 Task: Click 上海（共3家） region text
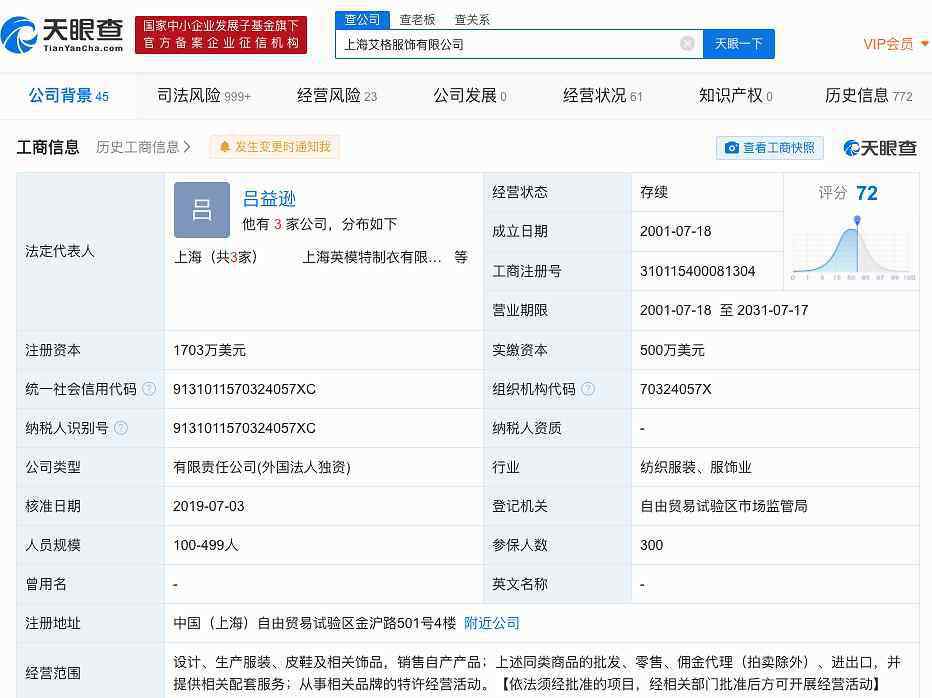(215, 257)
